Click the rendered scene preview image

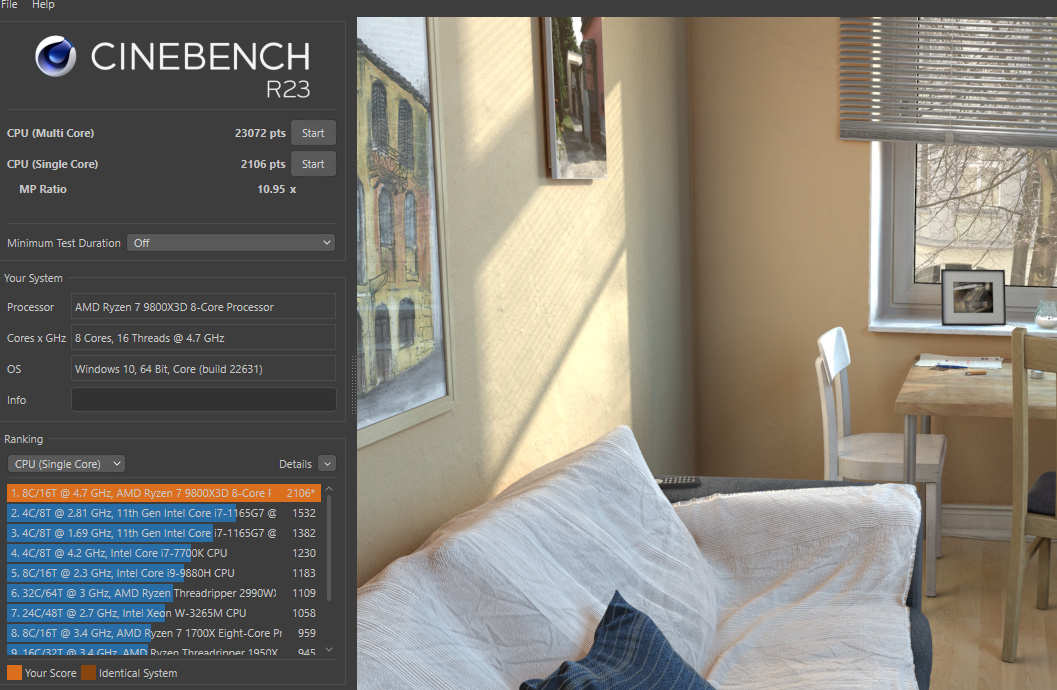pyautogui.click(x=706, y=353)
